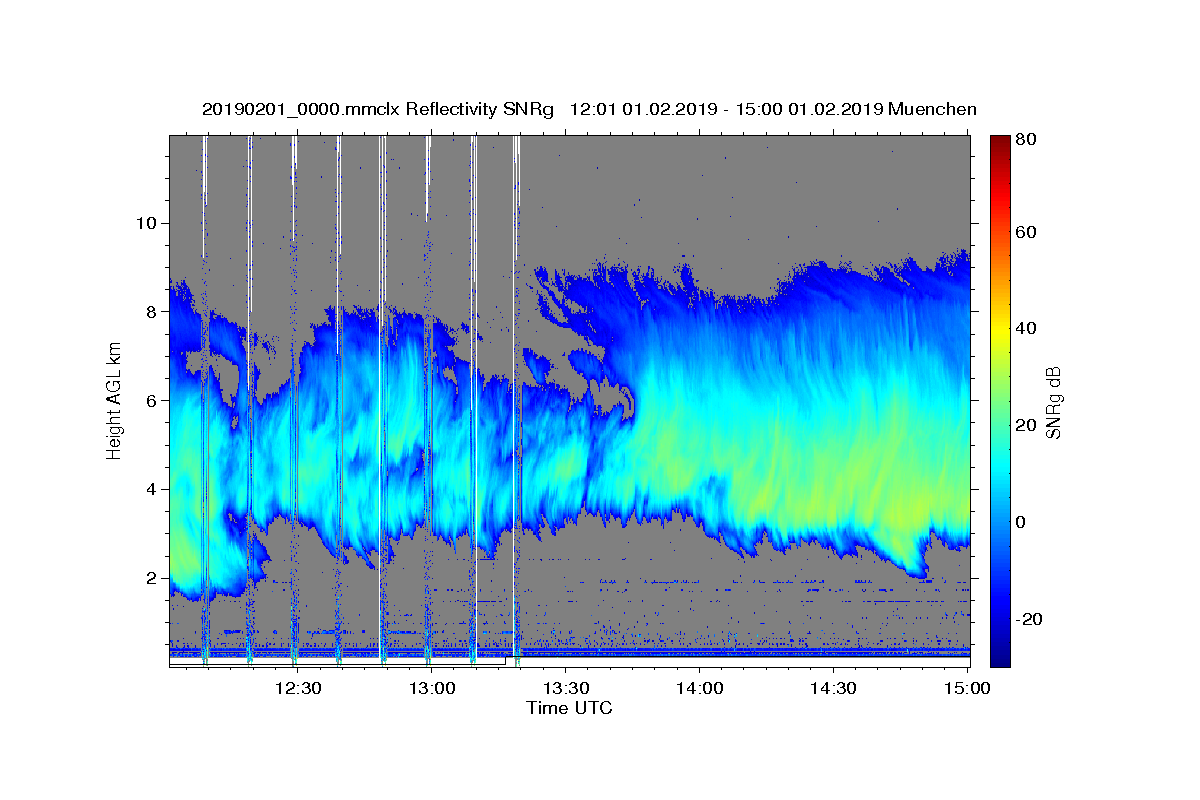Image resolution: width=1200 pixels, height=800 pixels.
Task: Click the 14:00 time tick label
Action: 699,688
